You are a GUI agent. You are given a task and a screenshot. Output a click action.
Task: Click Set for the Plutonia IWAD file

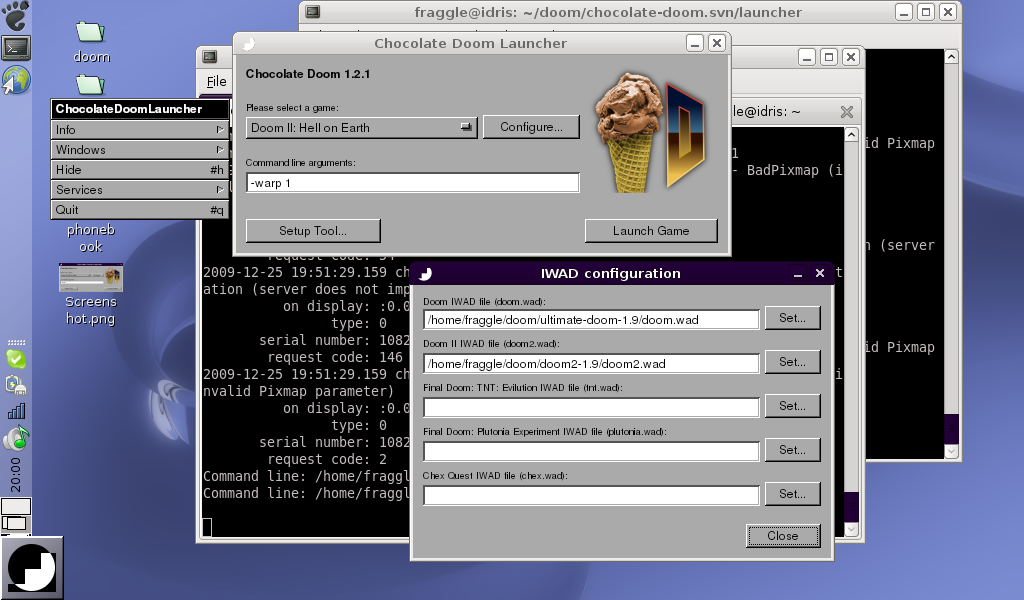click(x=792, y=450)
